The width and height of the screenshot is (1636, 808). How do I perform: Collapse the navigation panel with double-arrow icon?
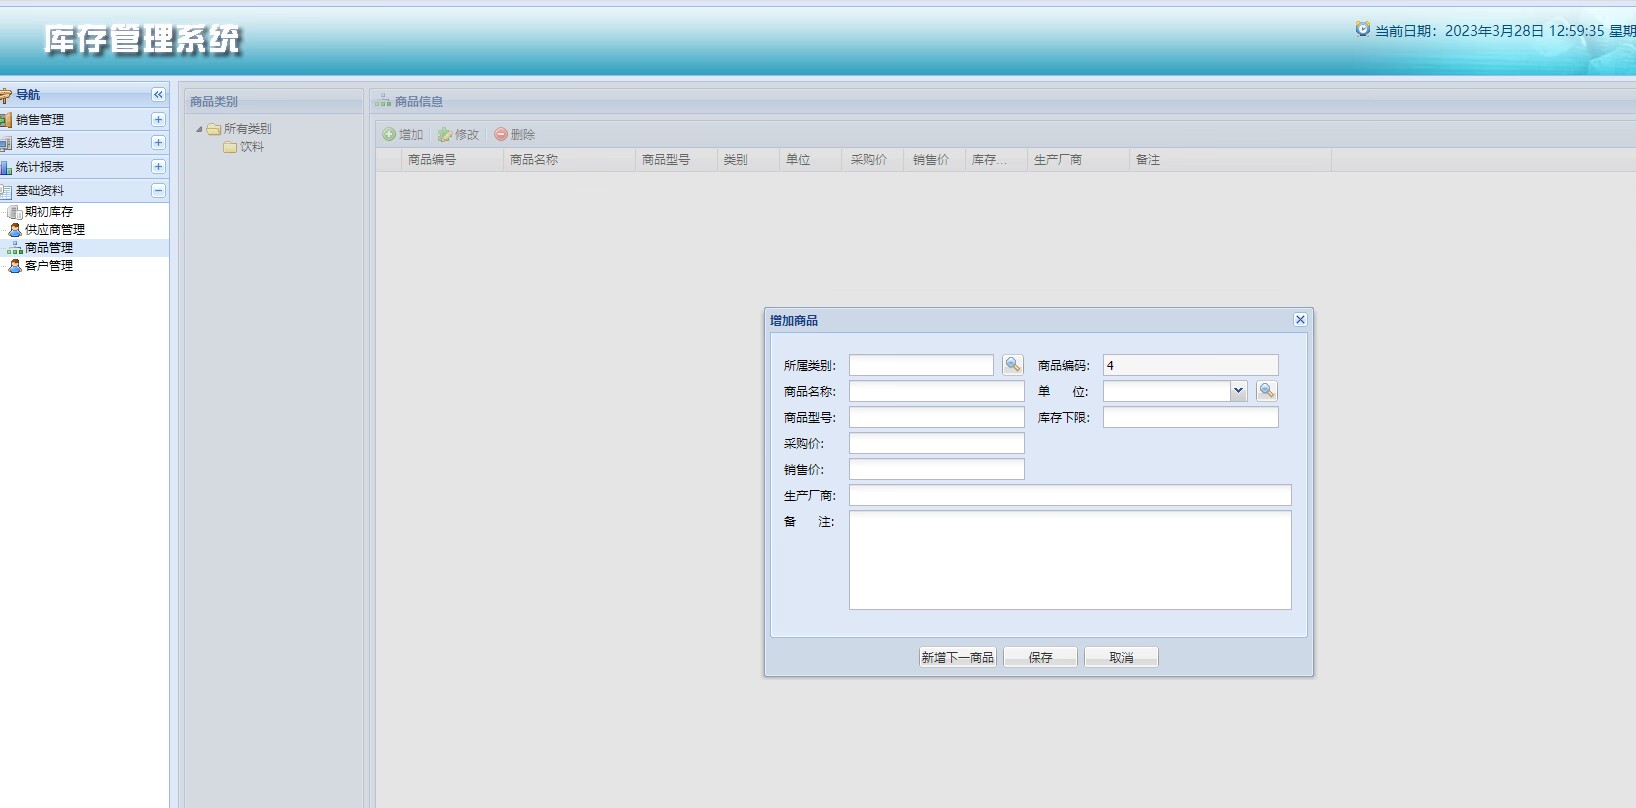(158, 95)
